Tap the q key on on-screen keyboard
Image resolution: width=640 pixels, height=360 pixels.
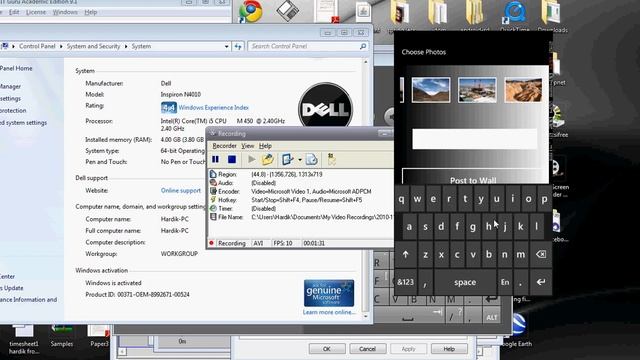point(402,199)
